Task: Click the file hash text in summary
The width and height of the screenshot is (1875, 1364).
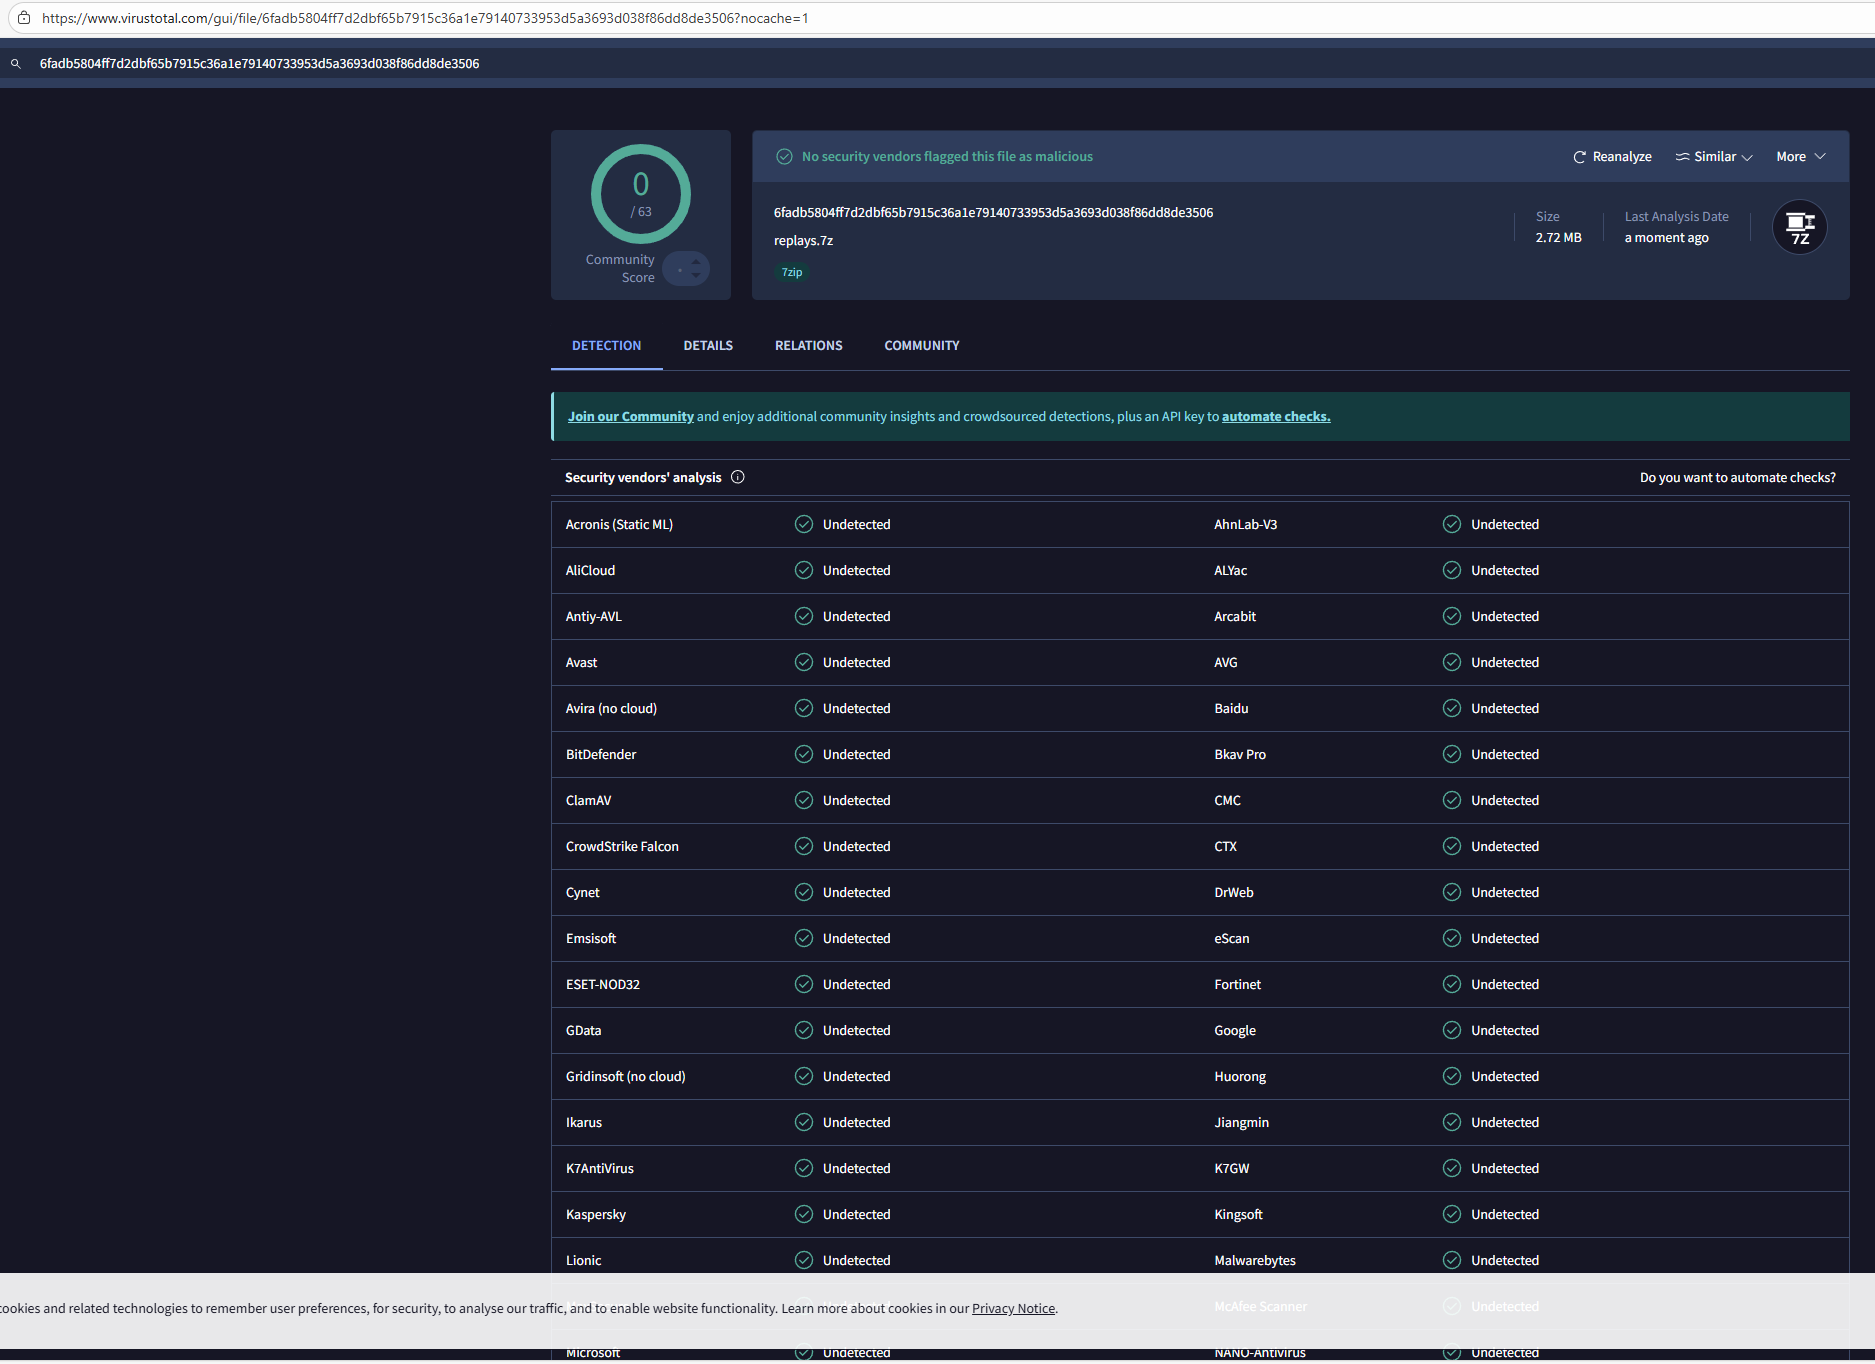Action: point(993,213)
